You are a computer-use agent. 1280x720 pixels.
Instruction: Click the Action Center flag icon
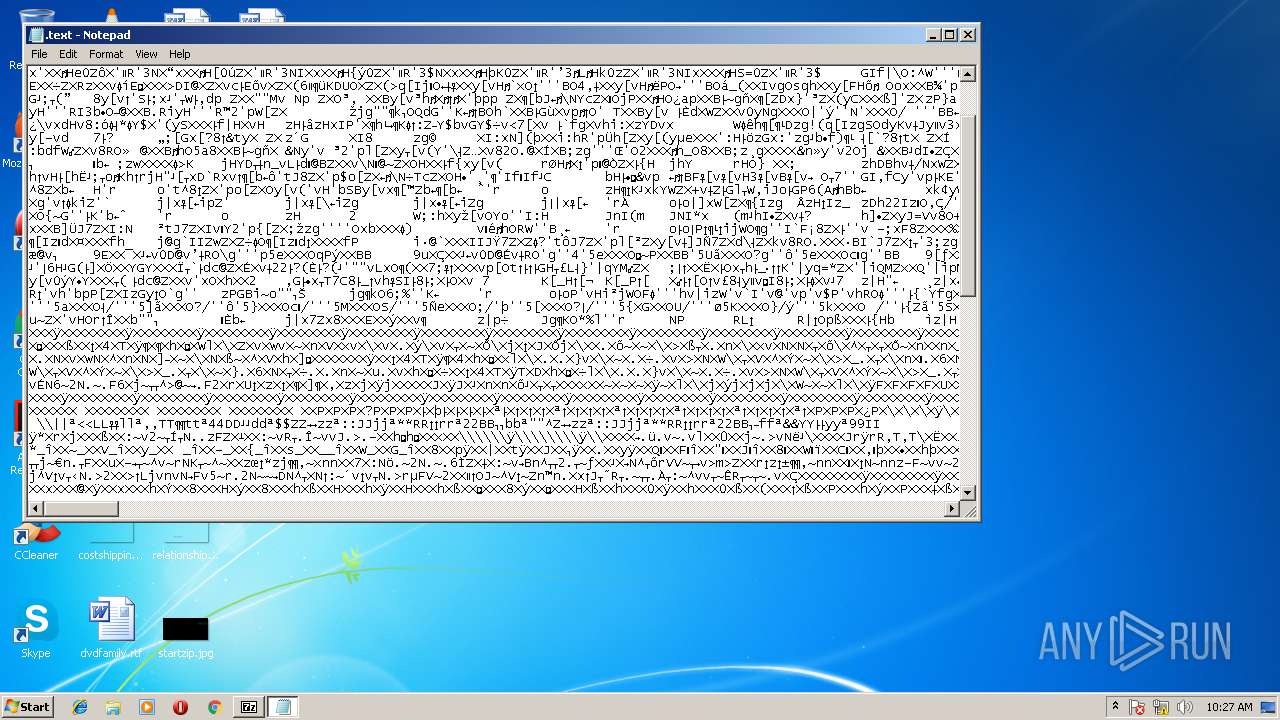coord(1137,707)
